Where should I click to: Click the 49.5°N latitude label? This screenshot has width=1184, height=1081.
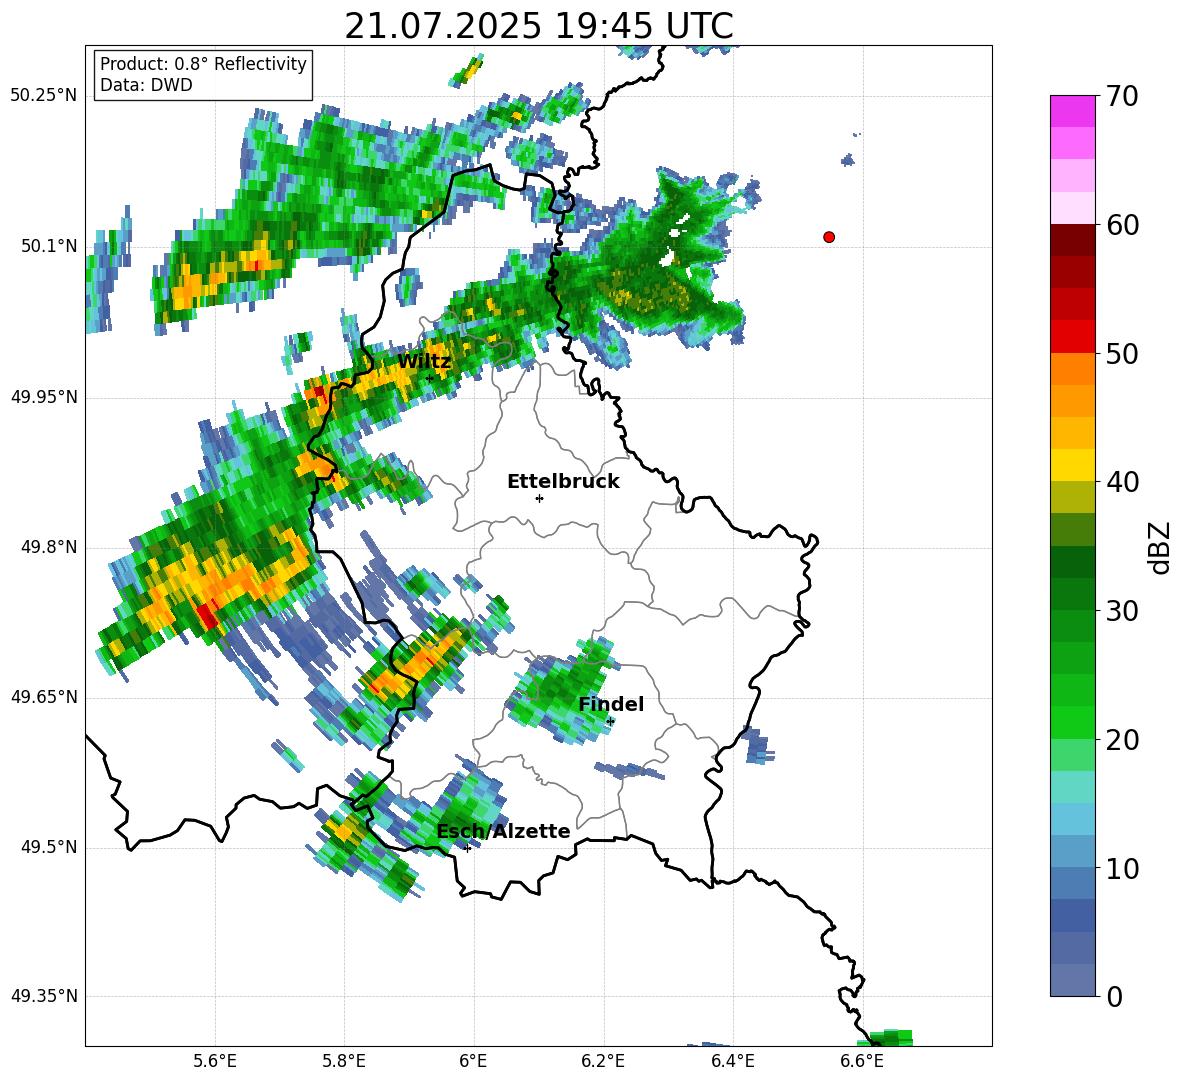[48, 847]
